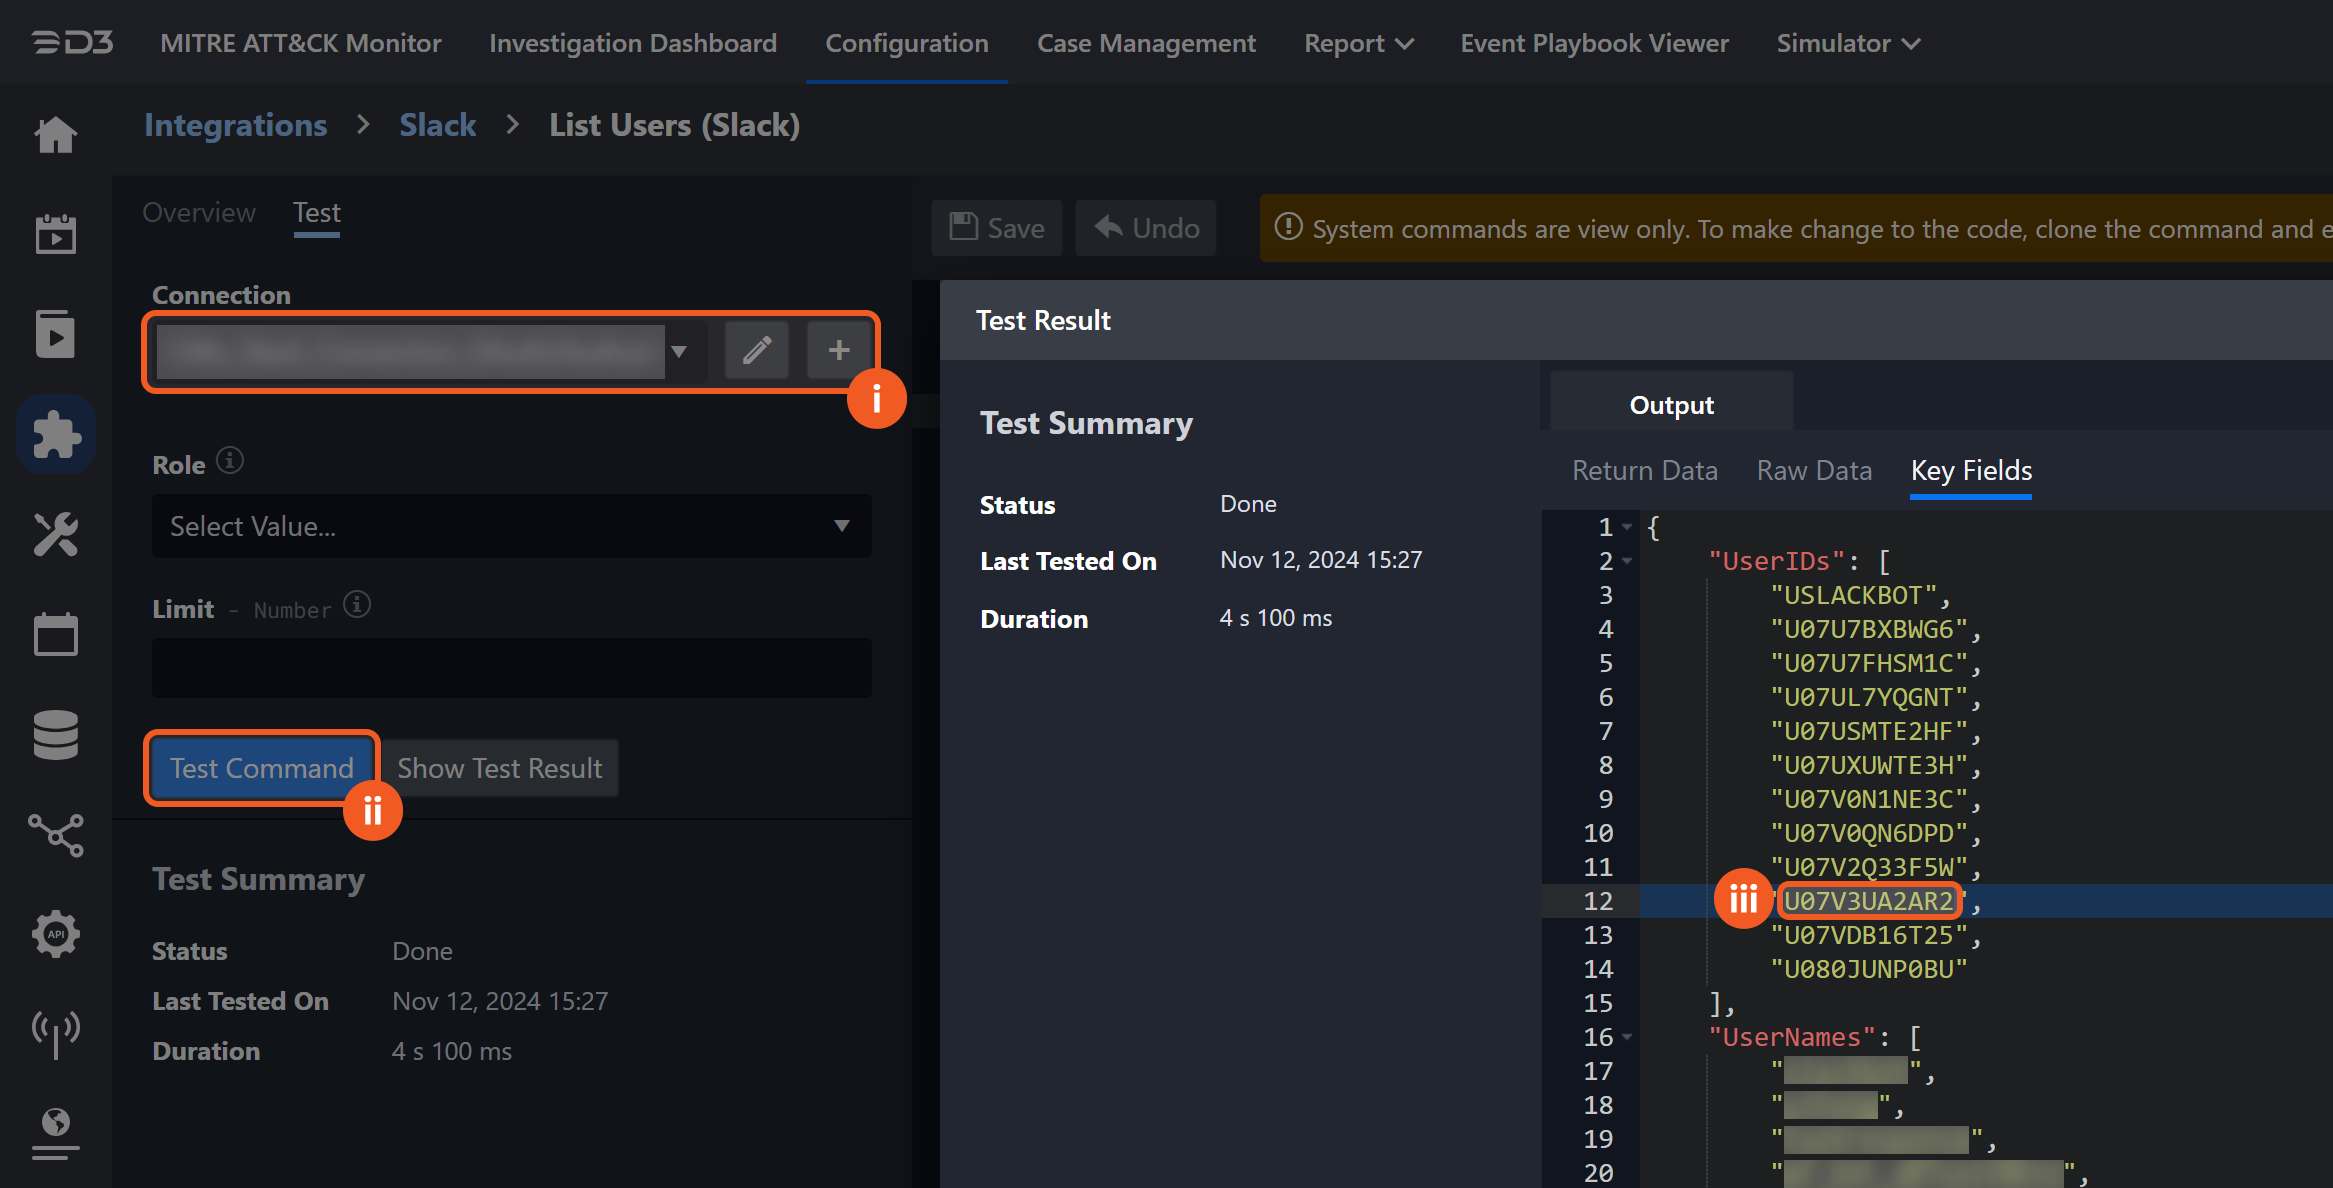
Task: Click the API gear settings icon
Action: click(56, 935)
